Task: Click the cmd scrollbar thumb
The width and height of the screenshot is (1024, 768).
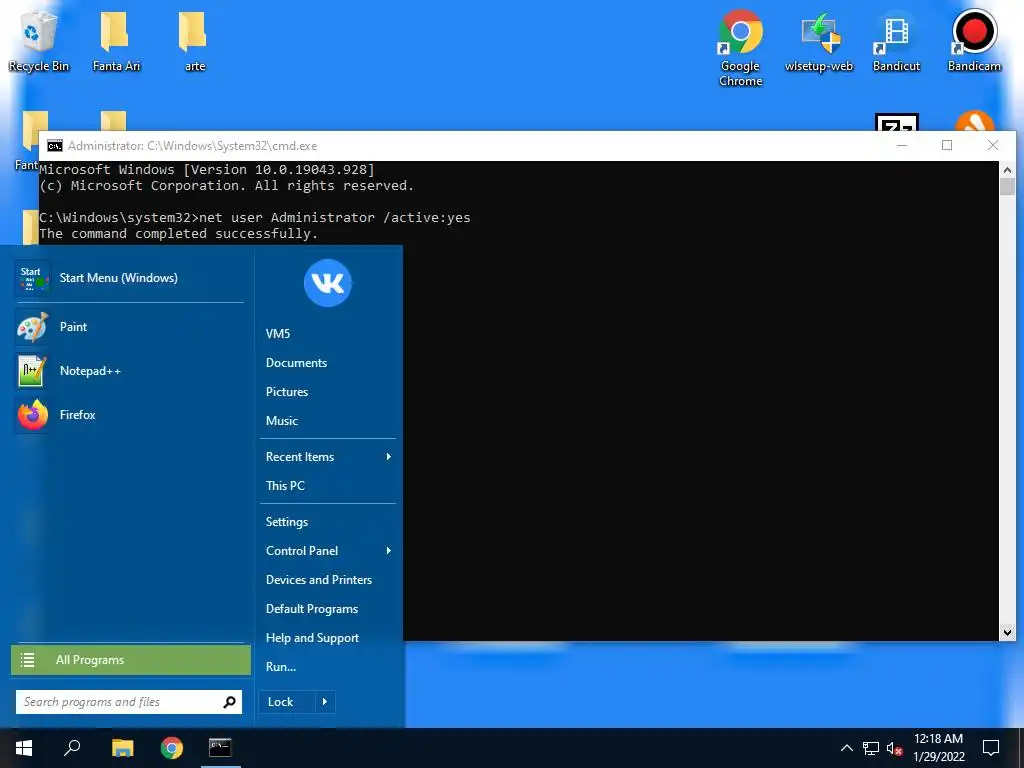Action: pyautogui.click(x=1007, y=186)
